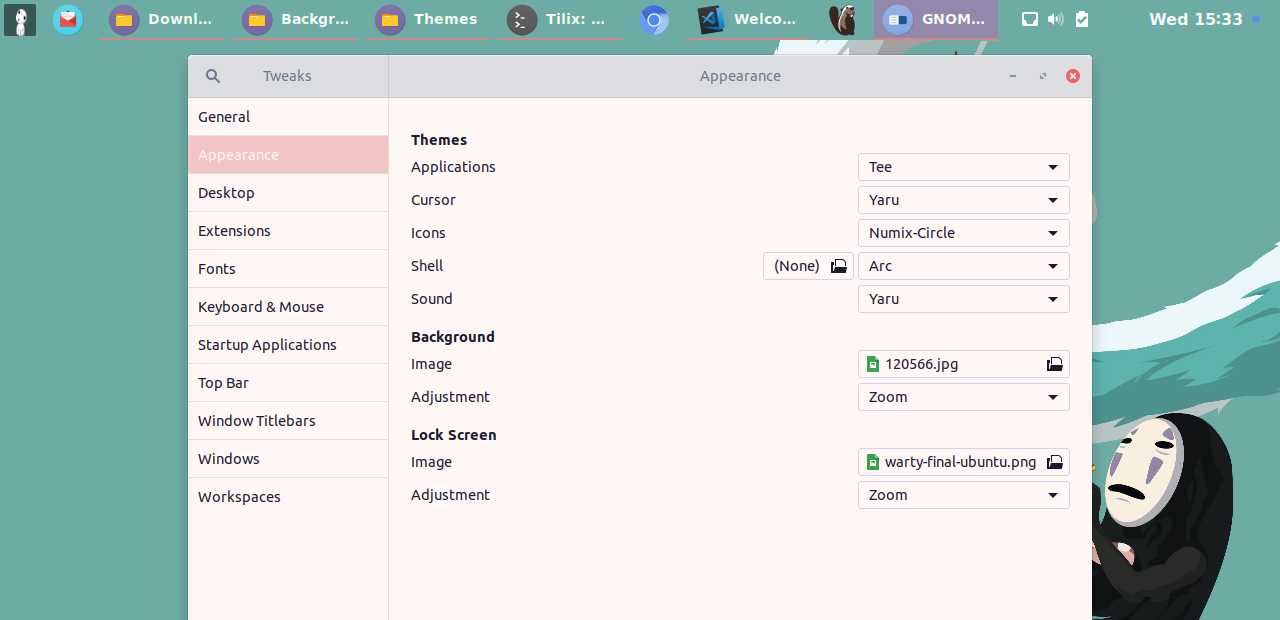Open the Themes folder window
Image resolution: width=1280 pixels, height=620 pixels.
point(427,20)
